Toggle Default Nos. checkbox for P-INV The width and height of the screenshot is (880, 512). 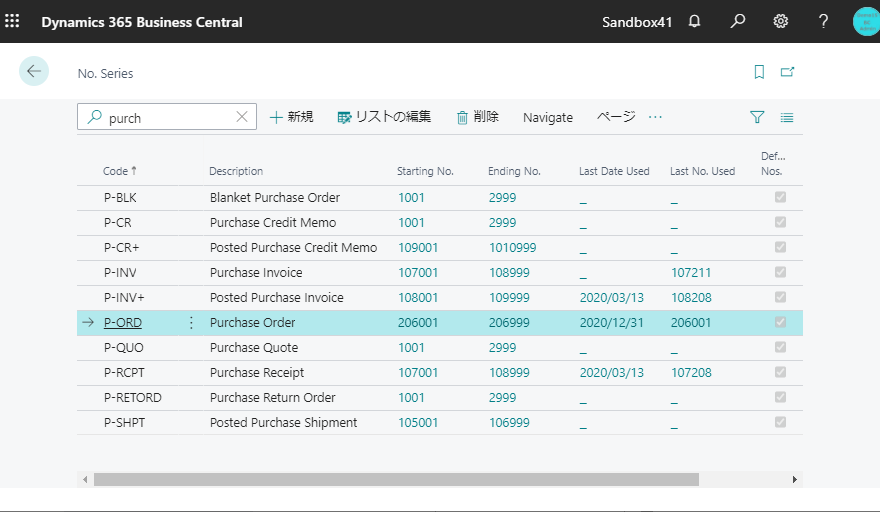tap(780, 272)
